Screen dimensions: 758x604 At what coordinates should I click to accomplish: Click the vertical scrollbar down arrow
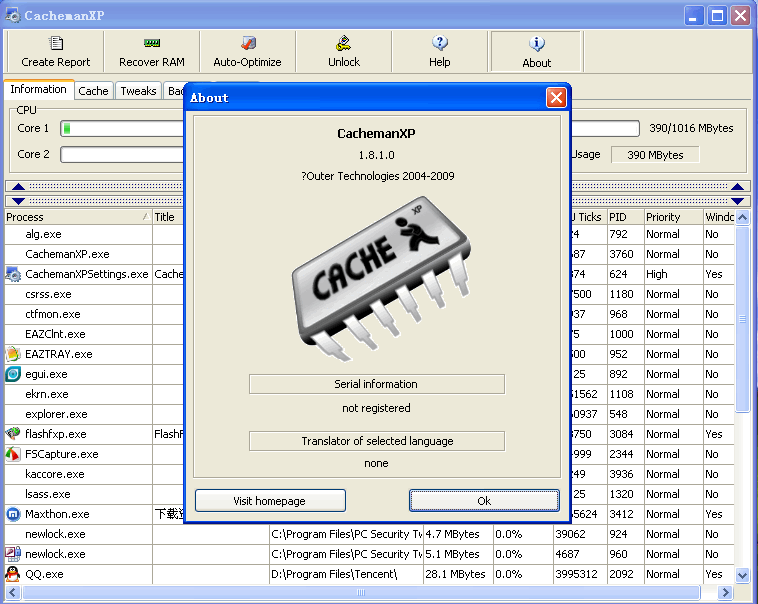pos(742,575)
